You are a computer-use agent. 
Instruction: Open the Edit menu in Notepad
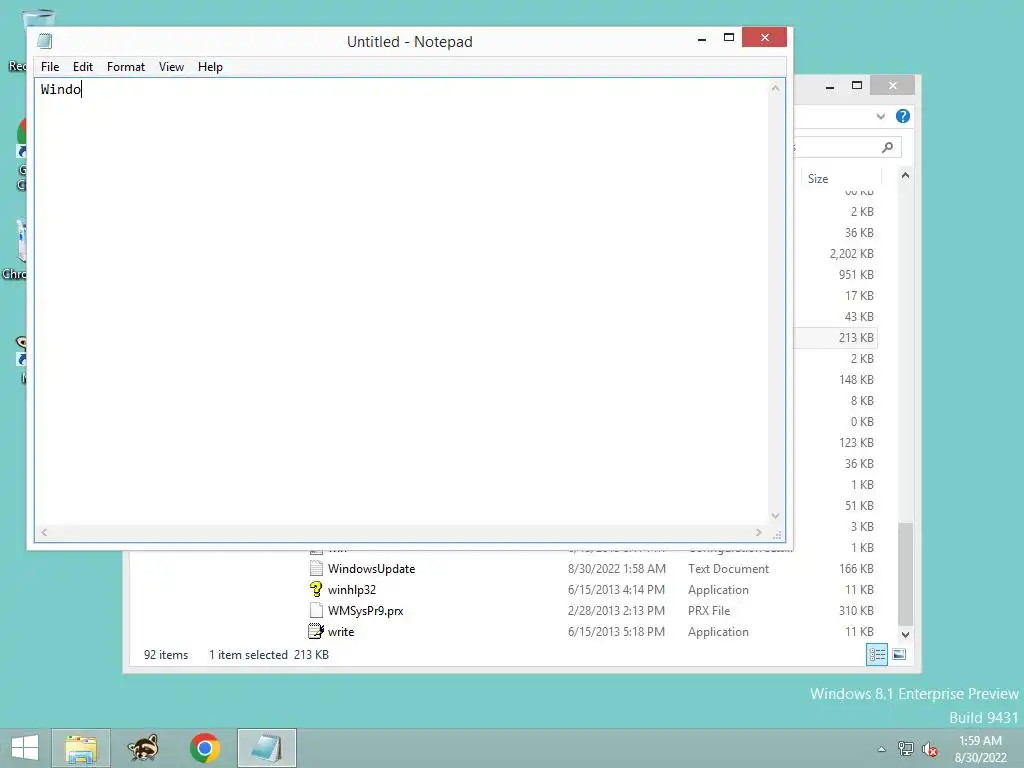click(x=82, y=67)
